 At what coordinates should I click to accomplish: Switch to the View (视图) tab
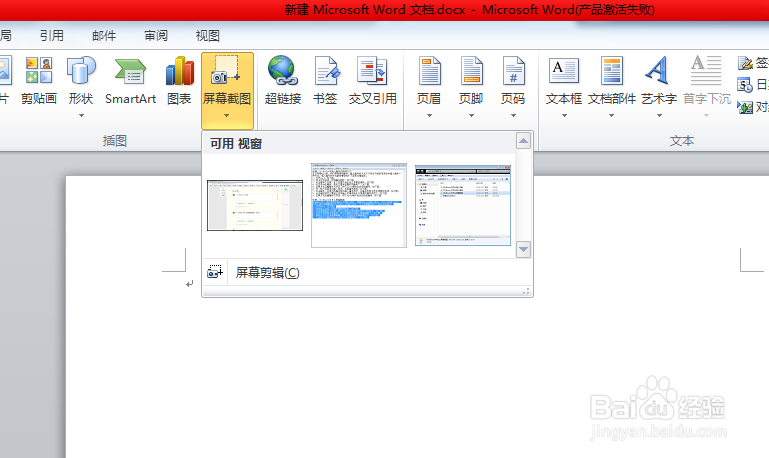click(x=208, y=36)
